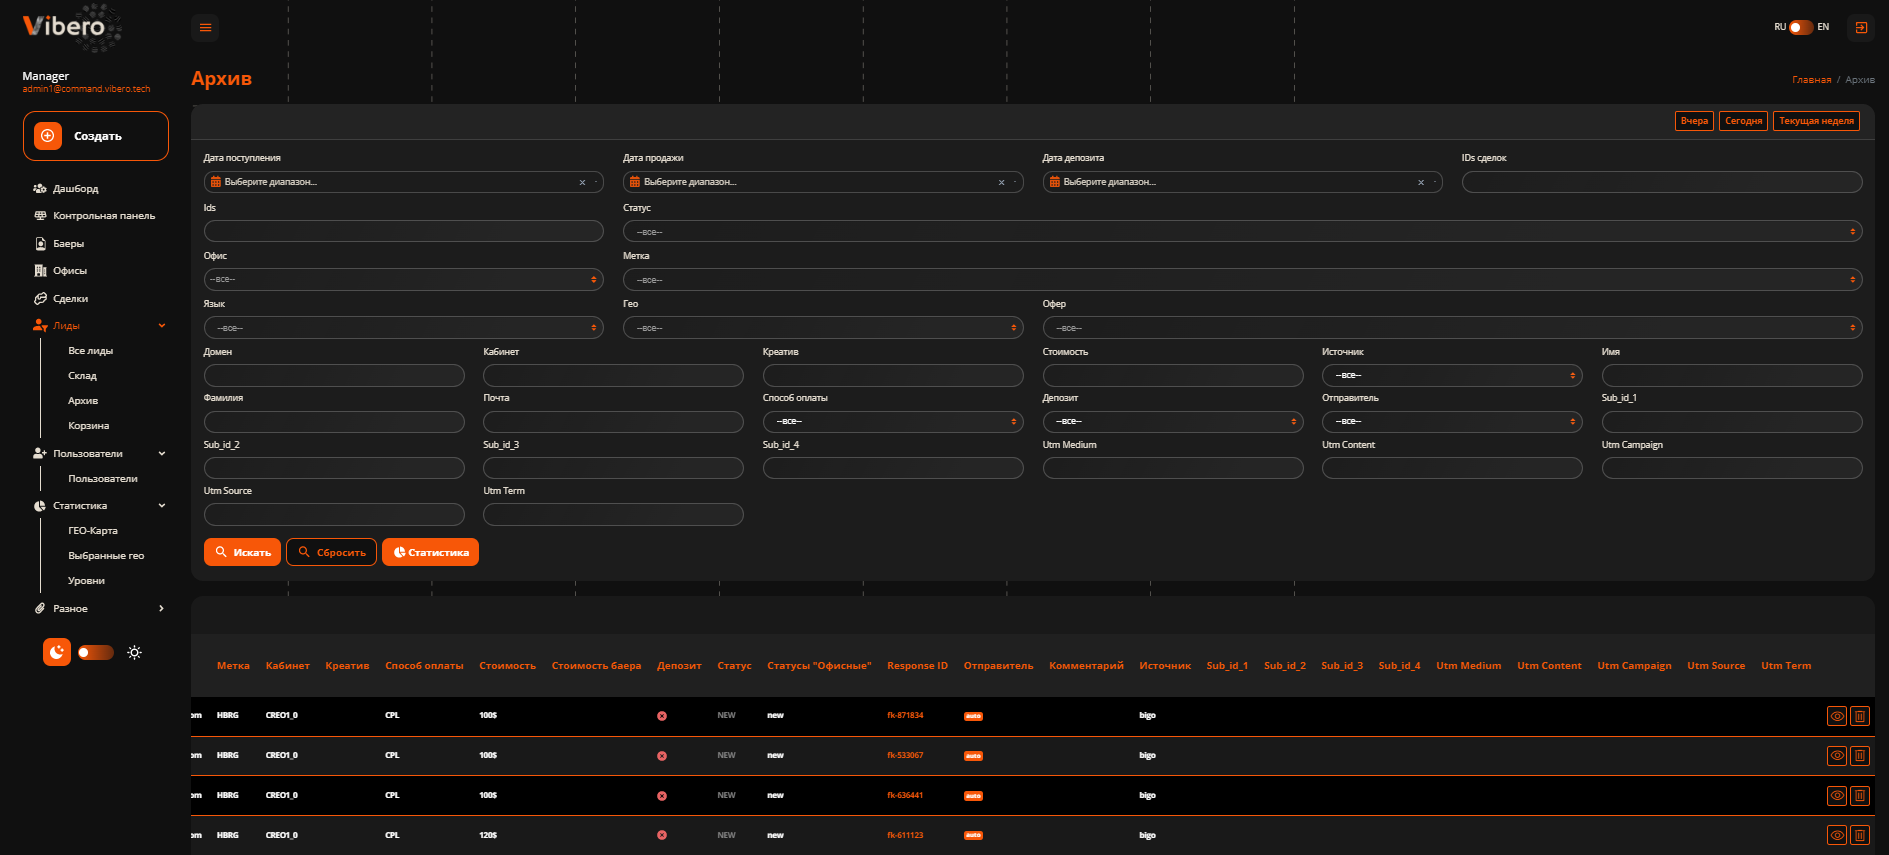
Task: Open Дашборд in the sidebar
Action: click(76, 188)
